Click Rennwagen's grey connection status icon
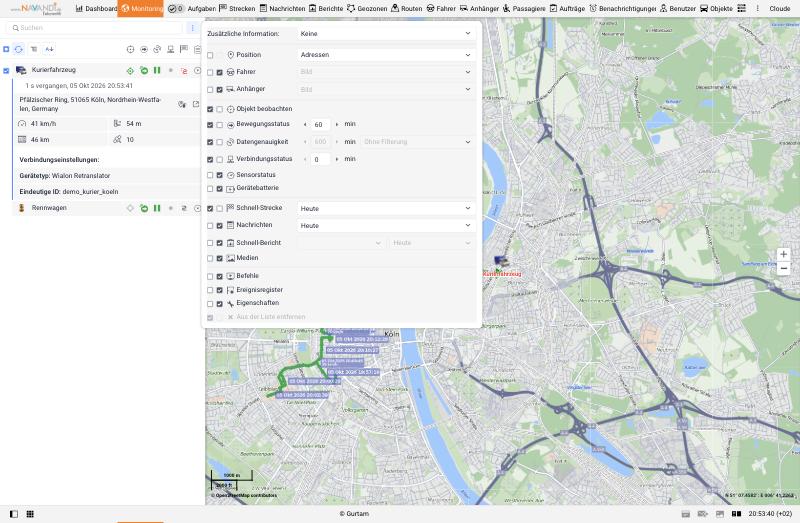This screenshot has width=800, height=523. (x=184, y=208)
